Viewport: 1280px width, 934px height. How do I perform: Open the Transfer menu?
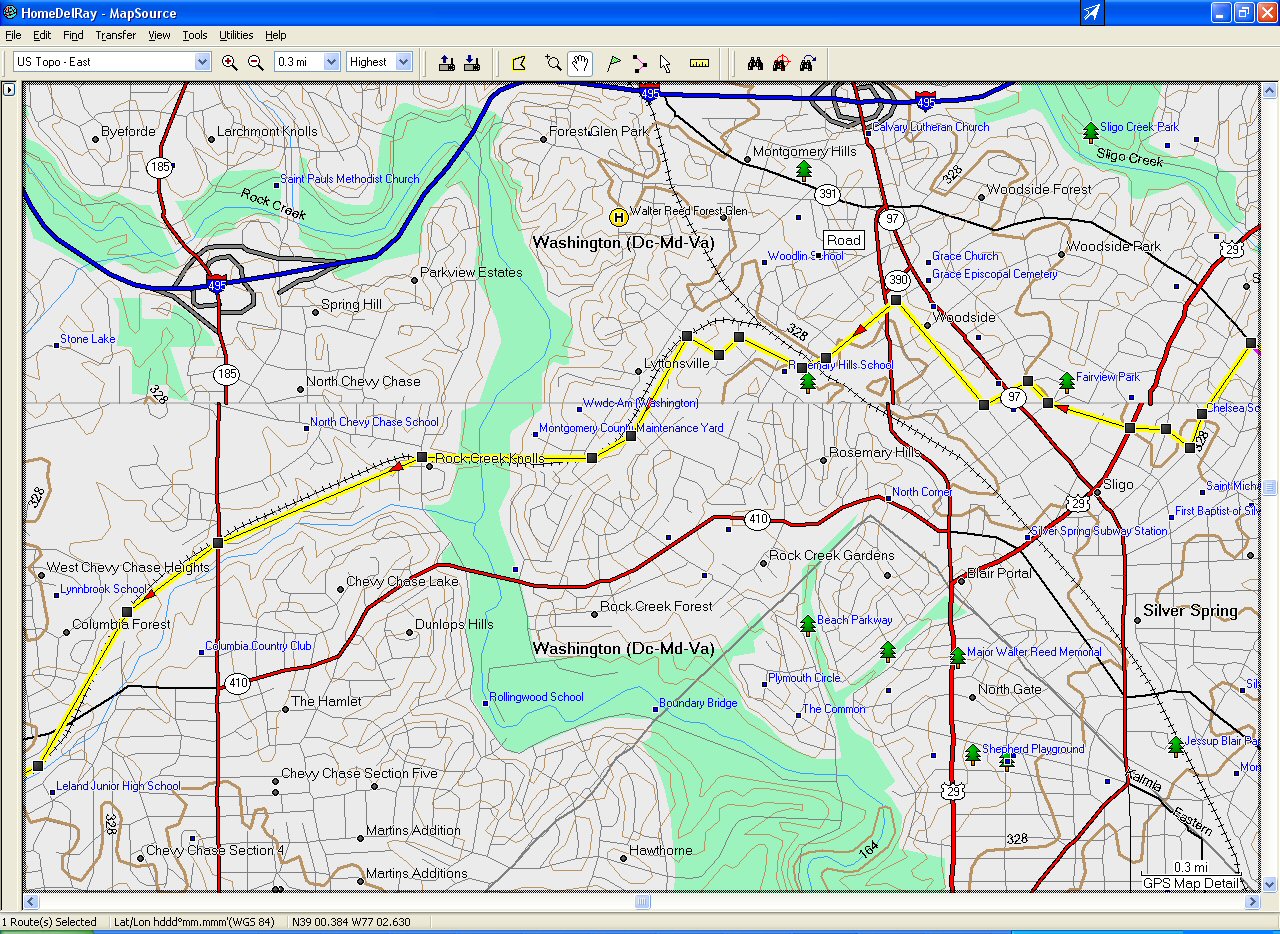pyautogui.click(x=115, y=35)
